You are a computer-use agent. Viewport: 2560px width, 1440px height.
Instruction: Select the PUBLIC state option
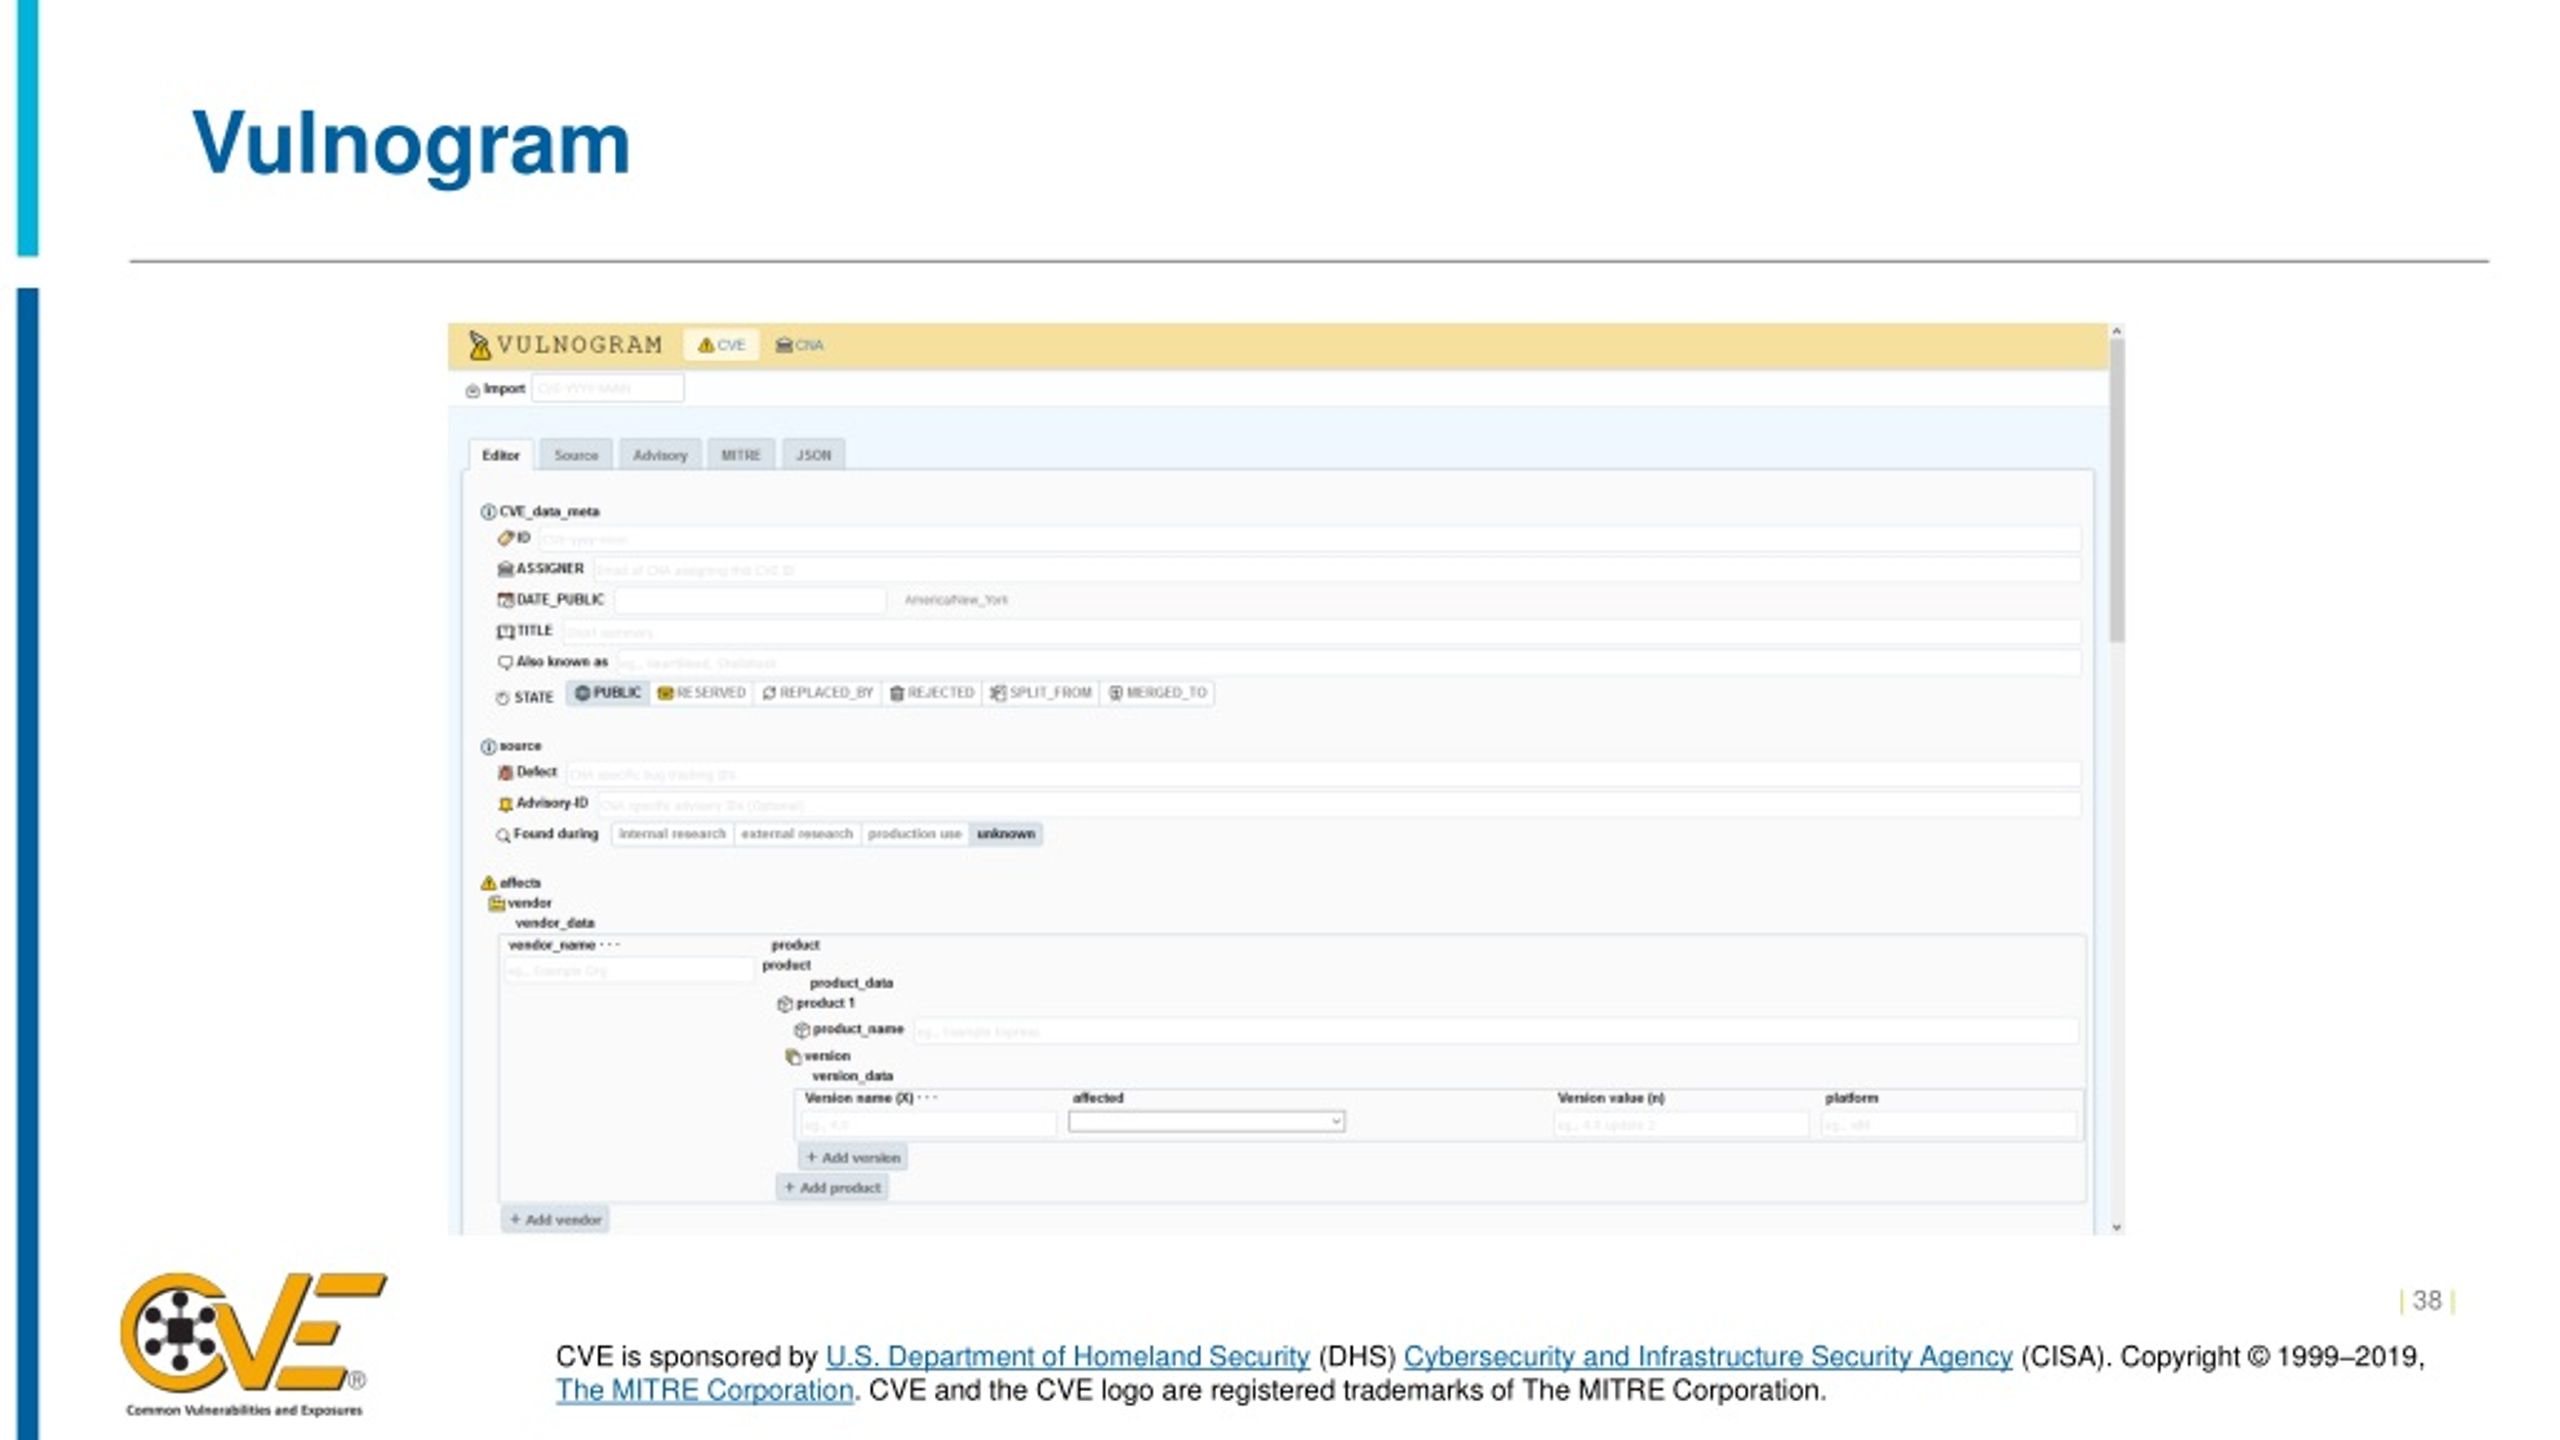pyautogui.click(x=608, y=693)
